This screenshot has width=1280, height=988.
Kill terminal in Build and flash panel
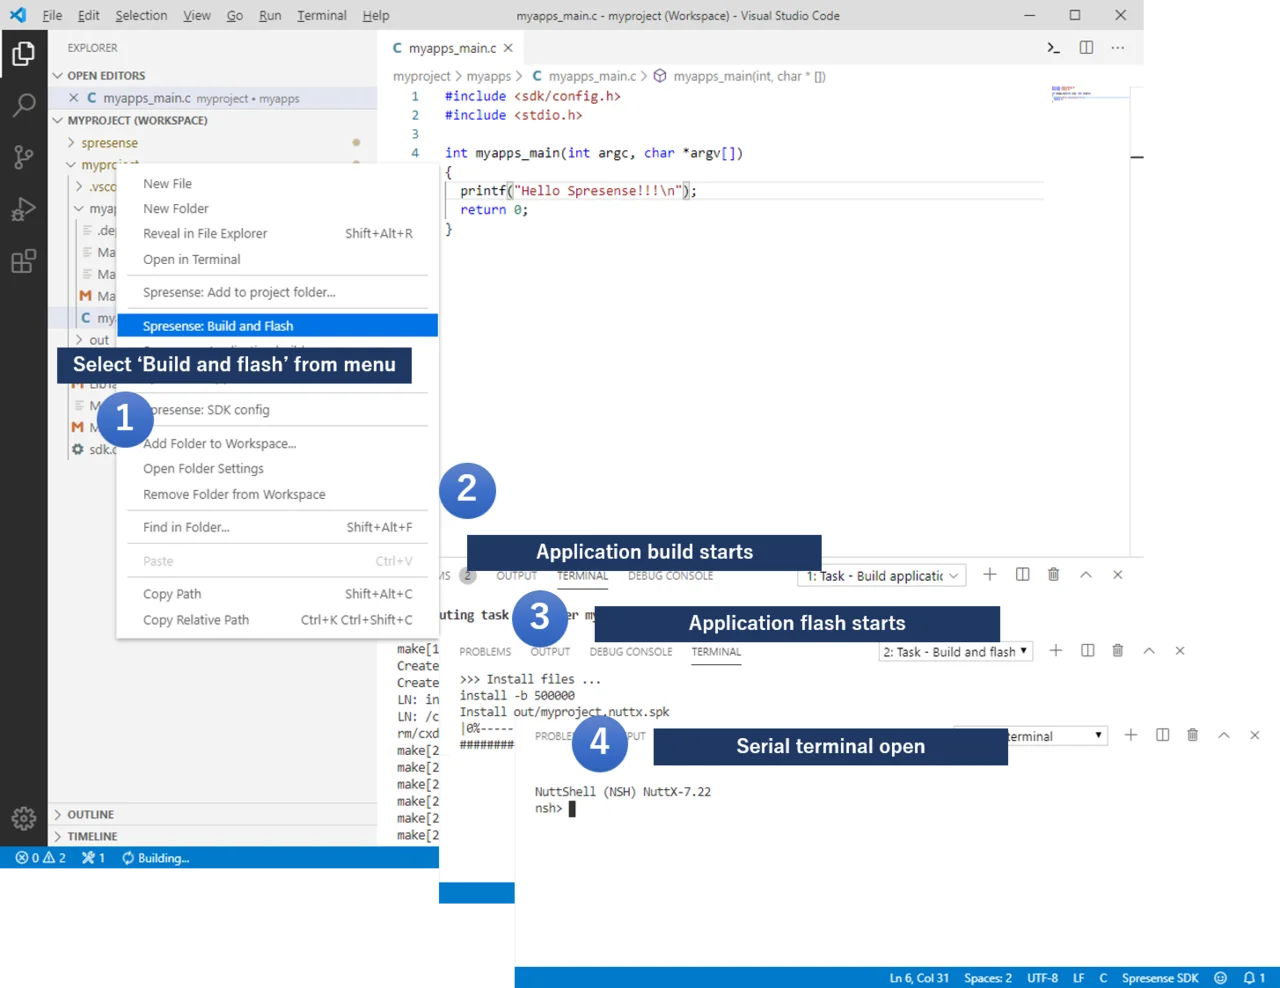pyautogui.click(x=1118, y=650)
